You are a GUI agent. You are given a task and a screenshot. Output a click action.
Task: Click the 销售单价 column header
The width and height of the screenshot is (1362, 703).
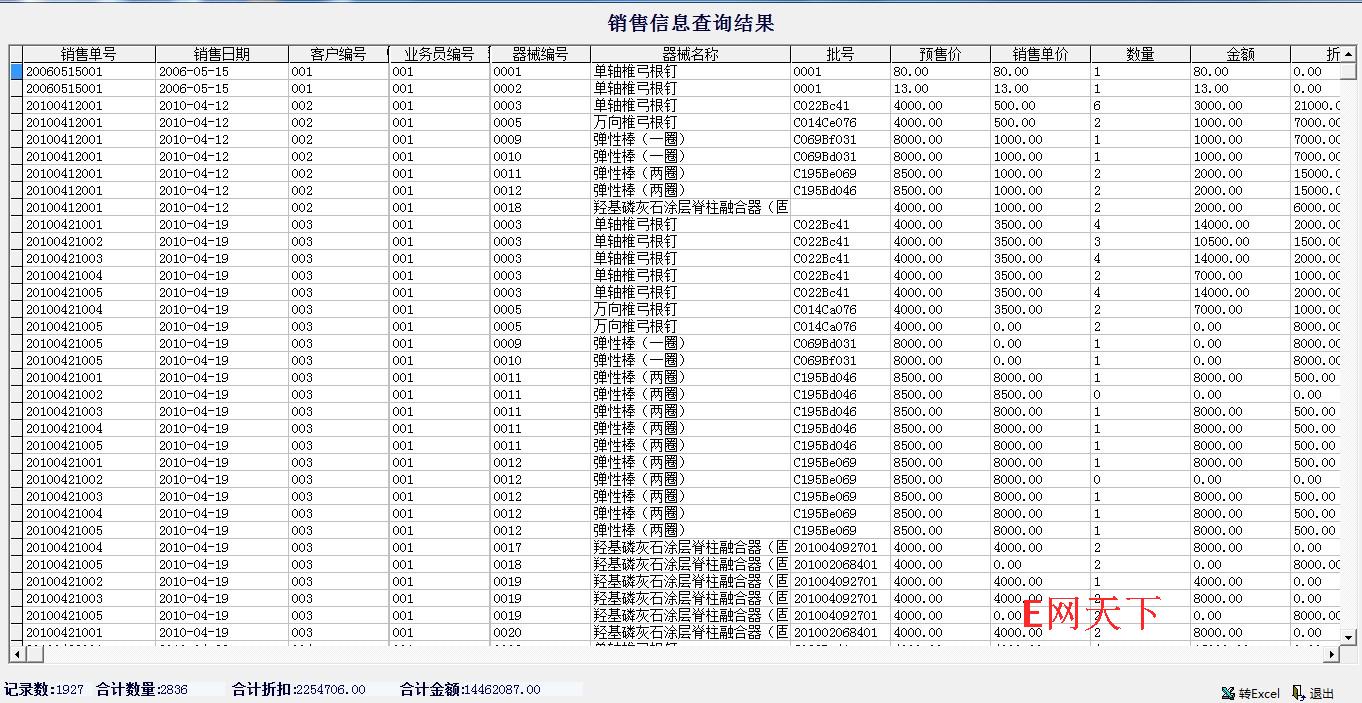point(1040,54)
